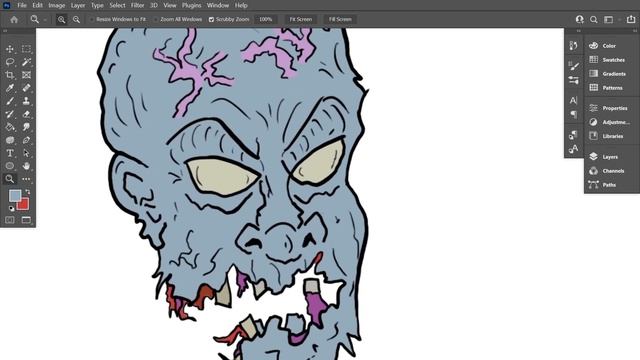Open the Select menu
This screenshot has height=360, width=640.
(x=117, y=5)
